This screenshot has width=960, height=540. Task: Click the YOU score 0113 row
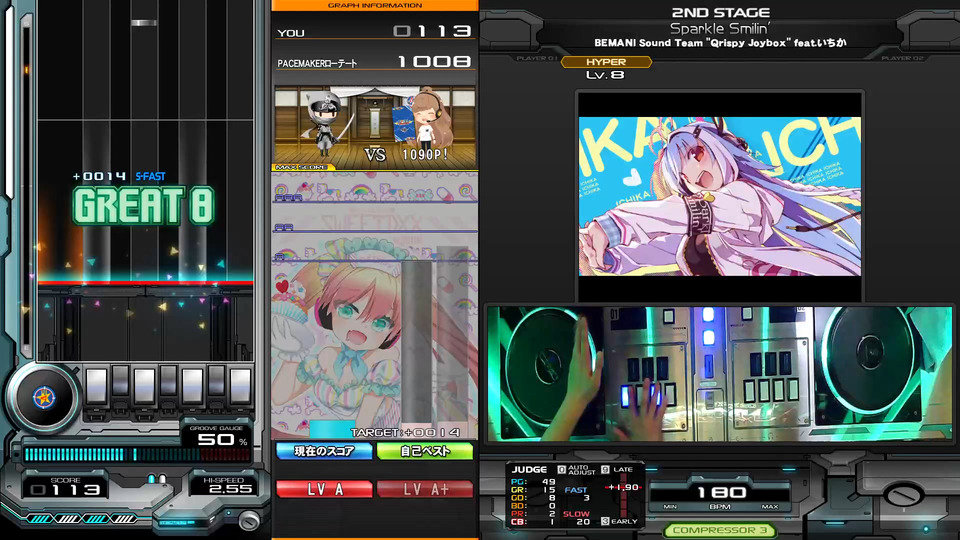tap(375, 31)
